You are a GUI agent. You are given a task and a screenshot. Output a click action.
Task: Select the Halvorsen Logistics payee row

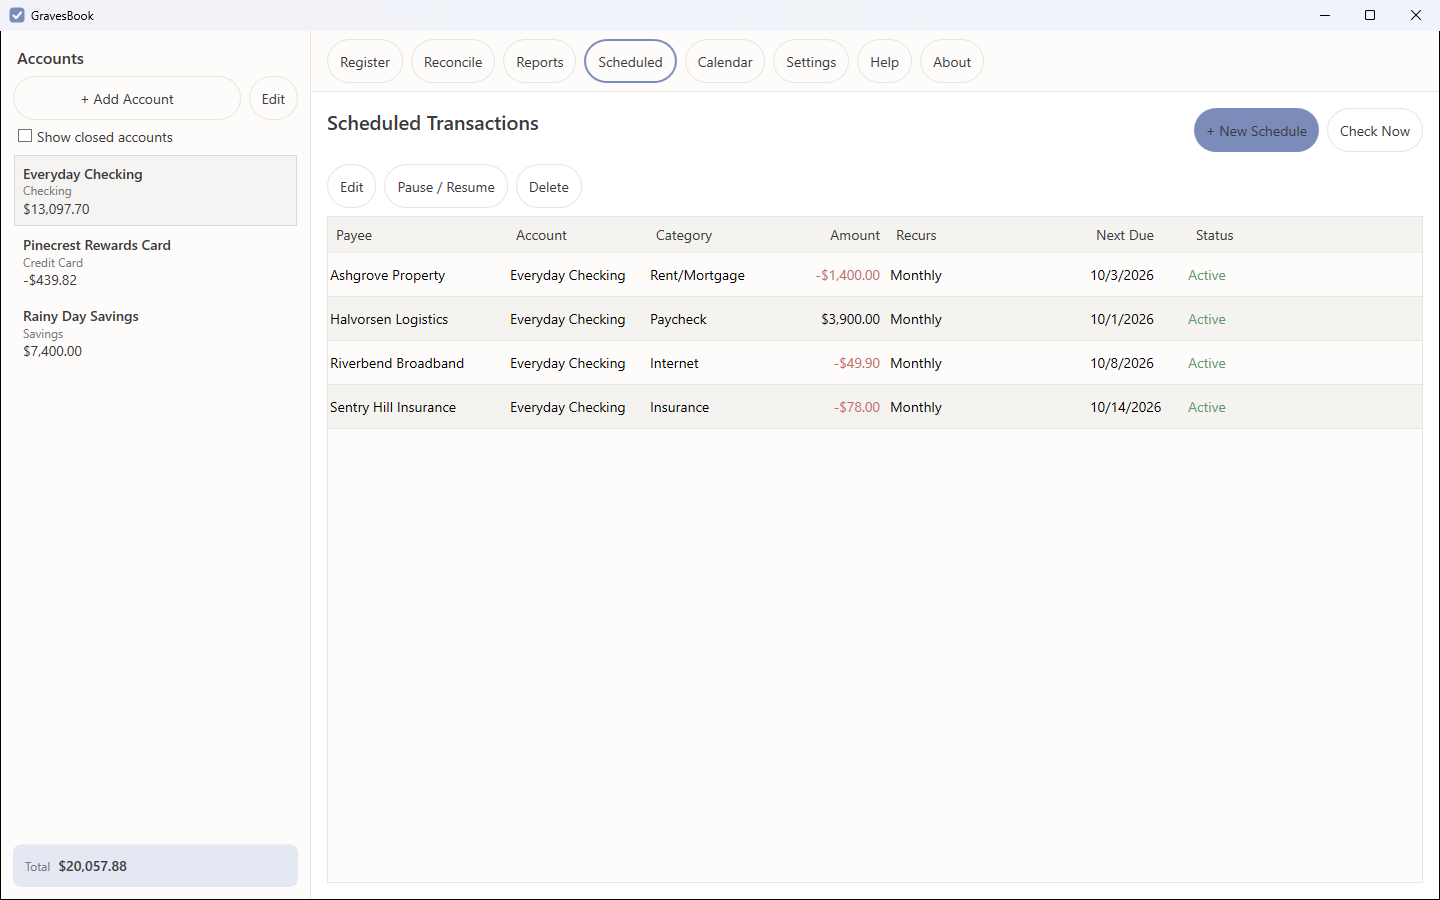(875, 319)
